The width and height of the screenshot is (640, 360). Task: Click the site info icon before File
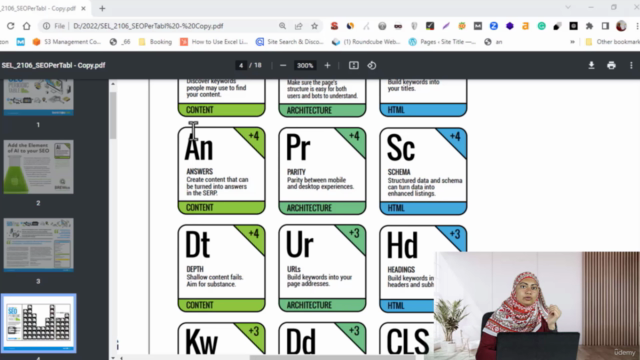[47, 26]
